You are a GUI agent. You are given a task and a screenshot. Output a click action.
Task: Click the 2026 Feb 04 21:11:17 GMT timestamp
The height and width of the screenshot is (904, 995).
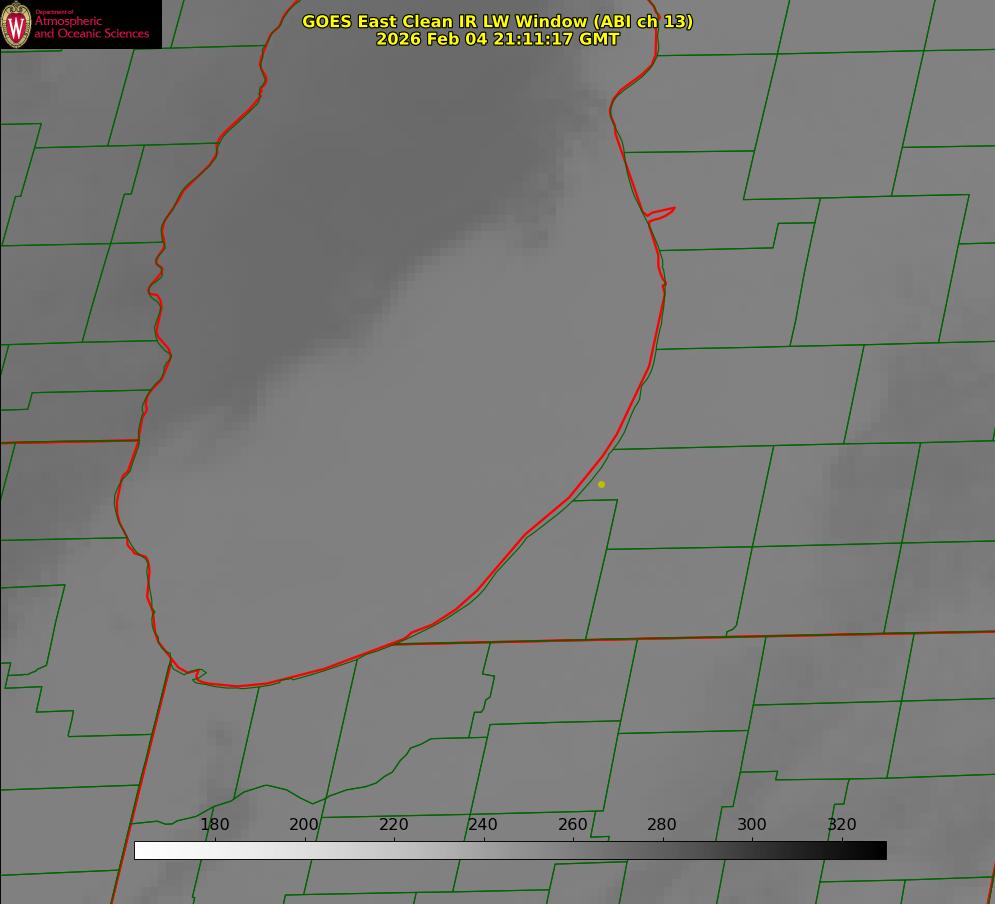pyautogui.click(x=498, y=39)
